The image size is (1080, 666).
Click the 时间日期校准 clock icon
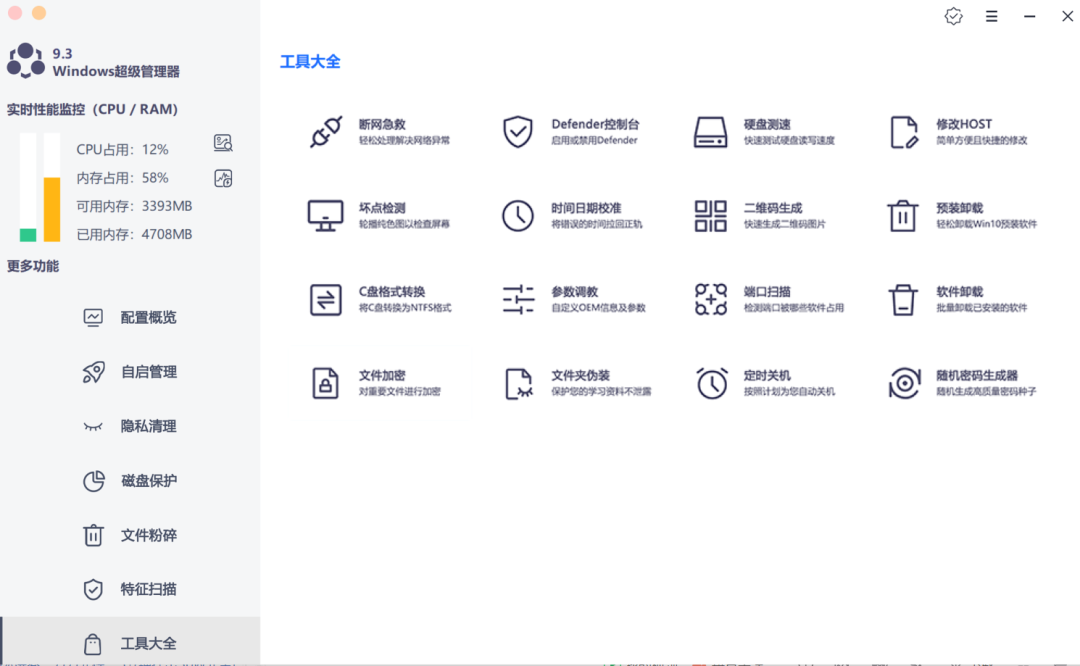517,216
